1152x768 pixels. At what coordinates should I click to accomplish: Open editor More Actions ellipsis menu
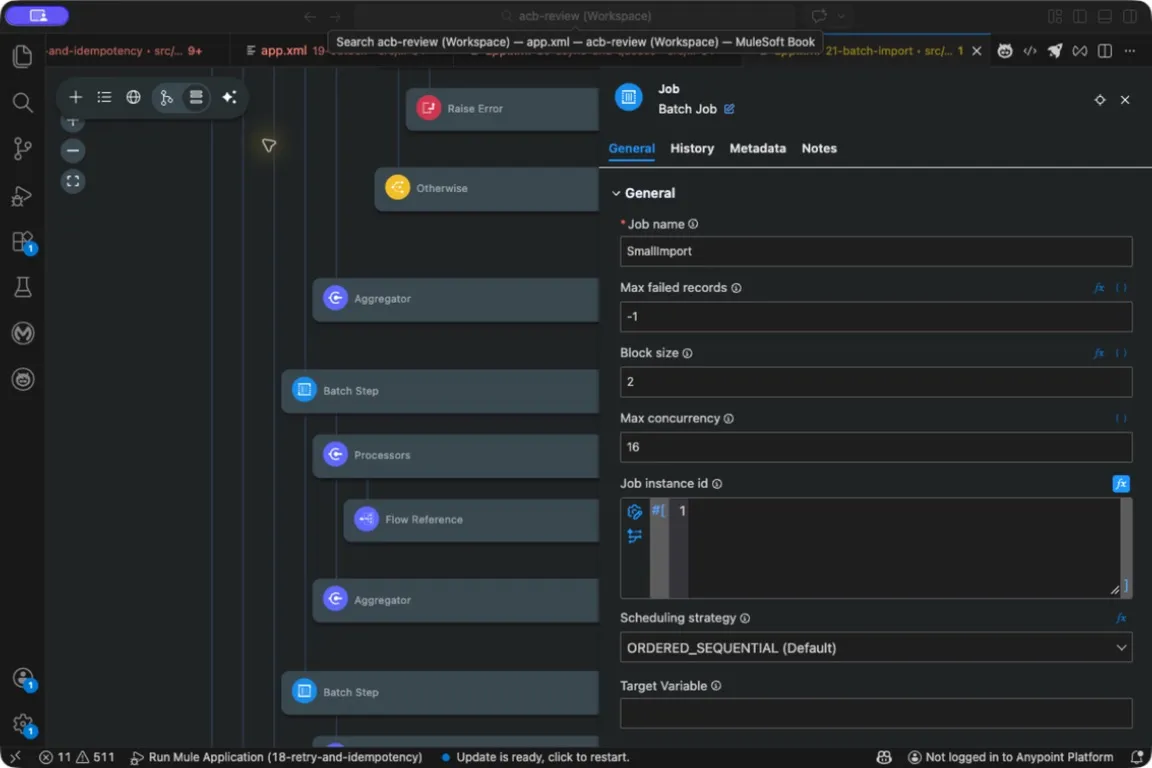pyautogui.click(x=1129, y=51)
